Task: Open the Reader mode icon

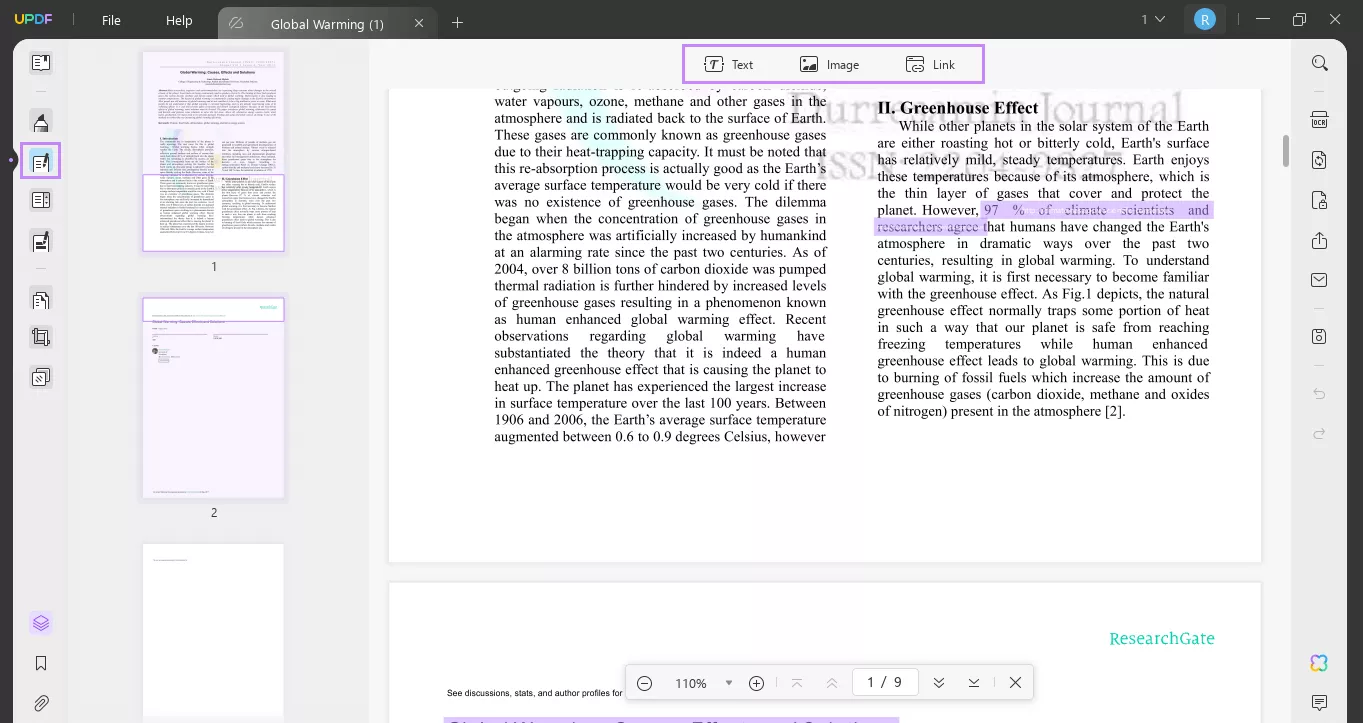Action: tap(40, 63)
